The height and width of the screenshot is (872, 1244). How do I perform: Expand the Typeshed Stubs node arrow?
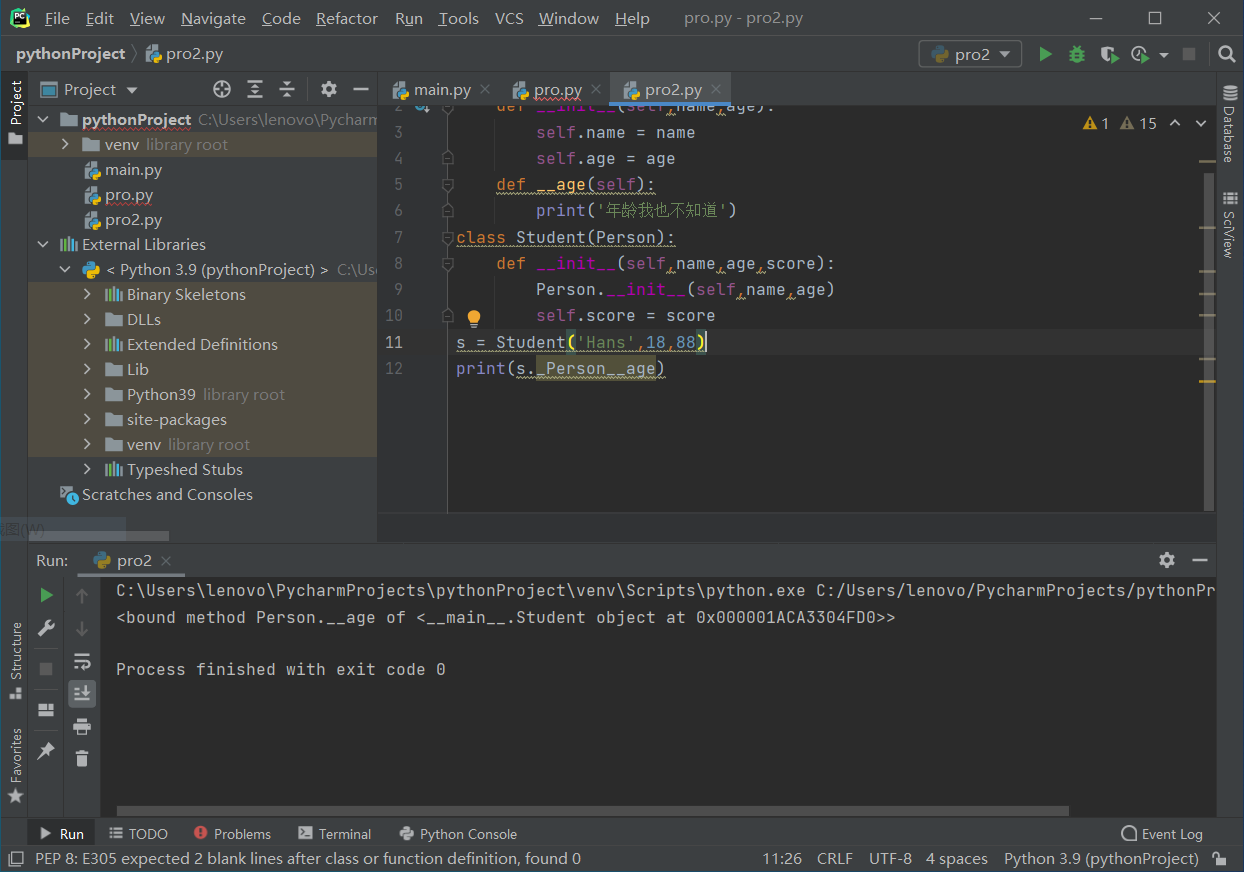point(87,470)
